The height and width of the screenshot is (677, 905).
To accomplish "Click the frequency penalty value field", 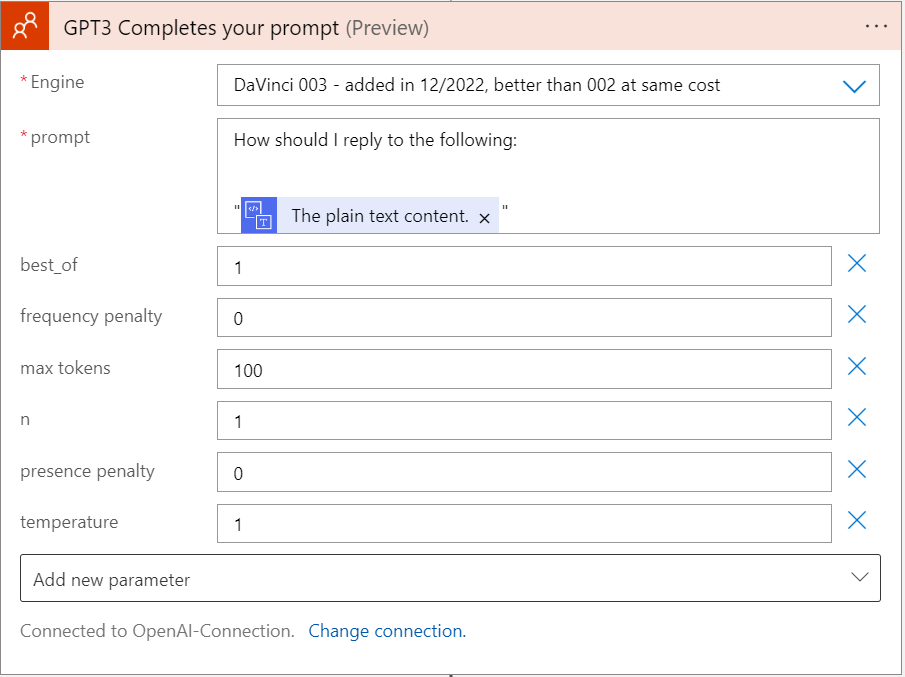I will pos(524,317).
